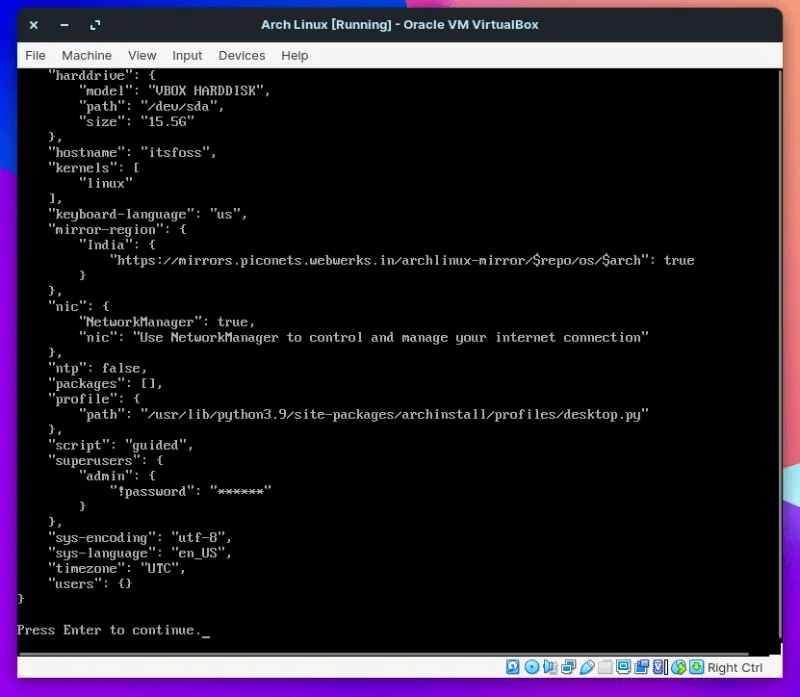Click the optical disk indicator icon
800x697 pixels.
coord(532,667)
